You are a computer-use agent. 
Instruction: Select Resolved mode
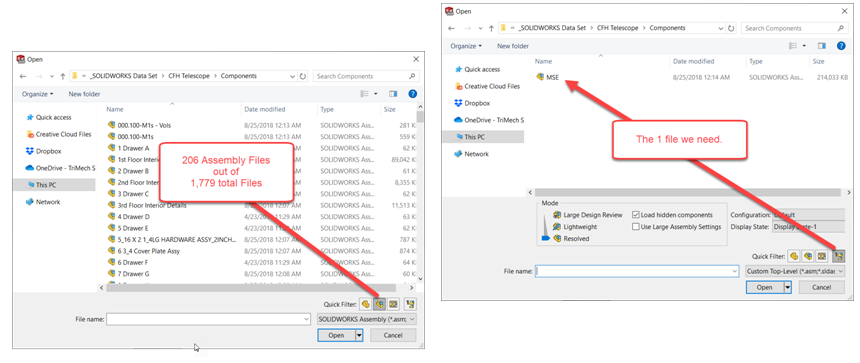coord(572,239)
